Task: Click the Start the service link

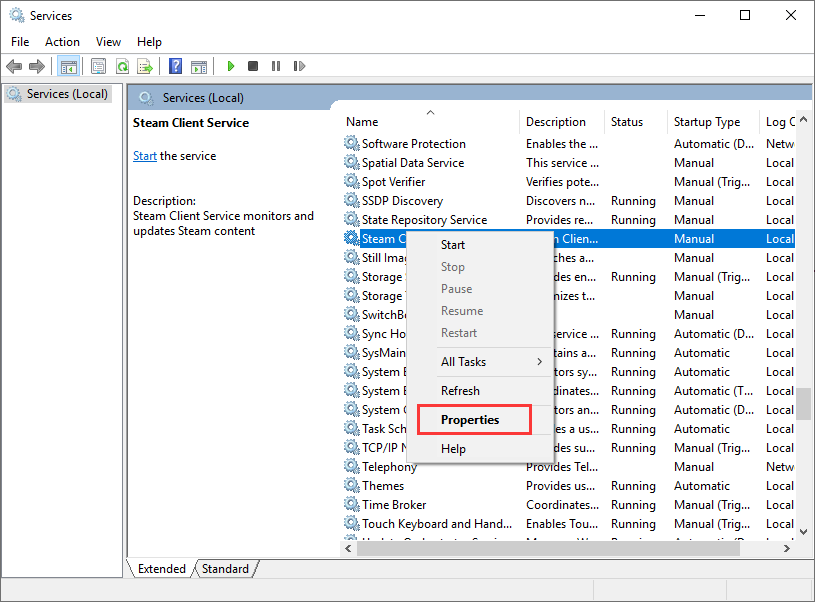Action: [144, 156]
